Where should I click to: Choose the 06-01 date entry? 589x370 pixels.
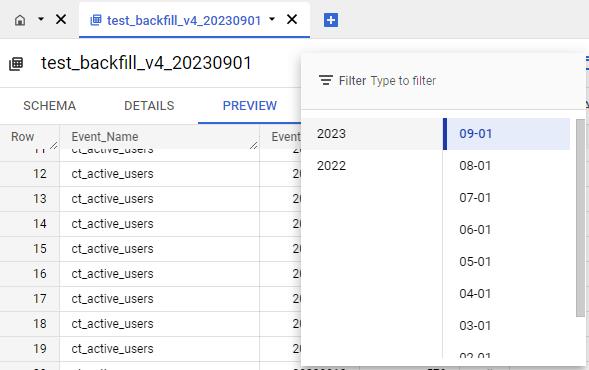click(x=507, y=230)
